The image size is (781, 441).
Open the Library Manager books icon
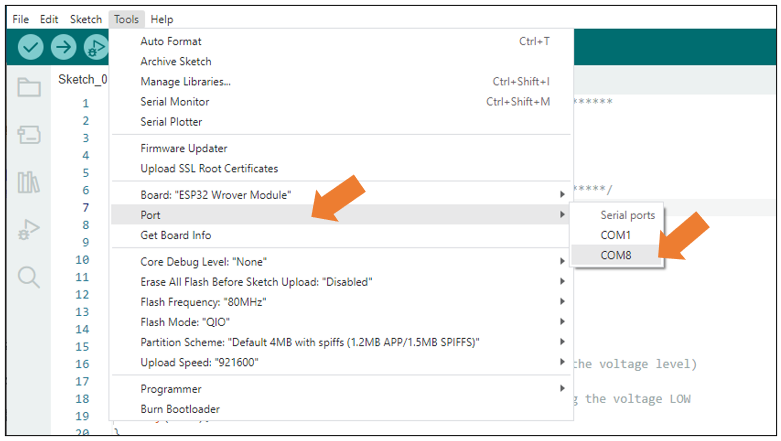29,182
